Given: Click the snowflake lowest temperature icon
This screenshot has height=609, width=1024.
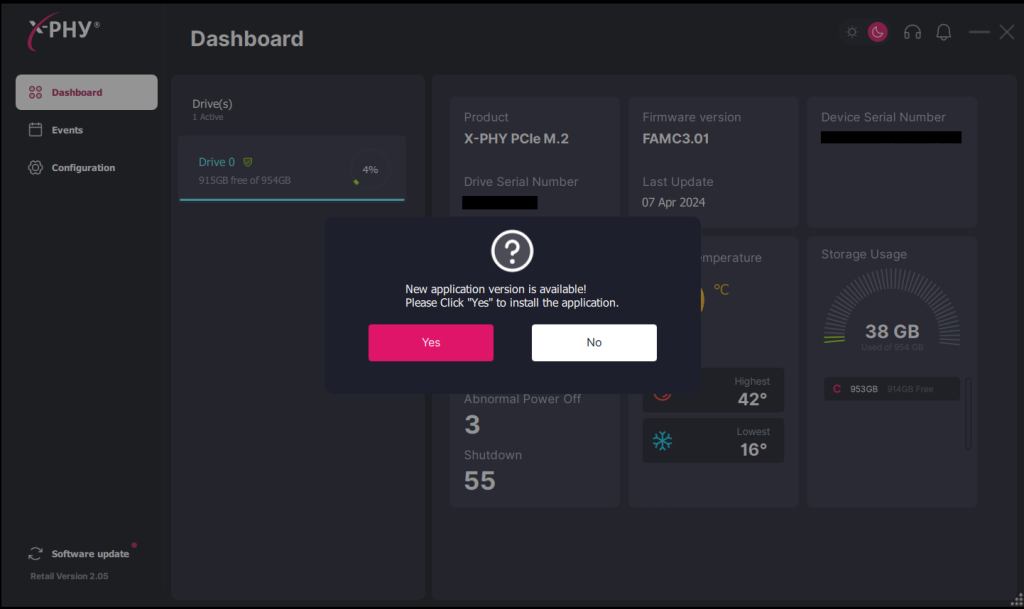Looking at the screenshot, I should [x=662, y=441].
